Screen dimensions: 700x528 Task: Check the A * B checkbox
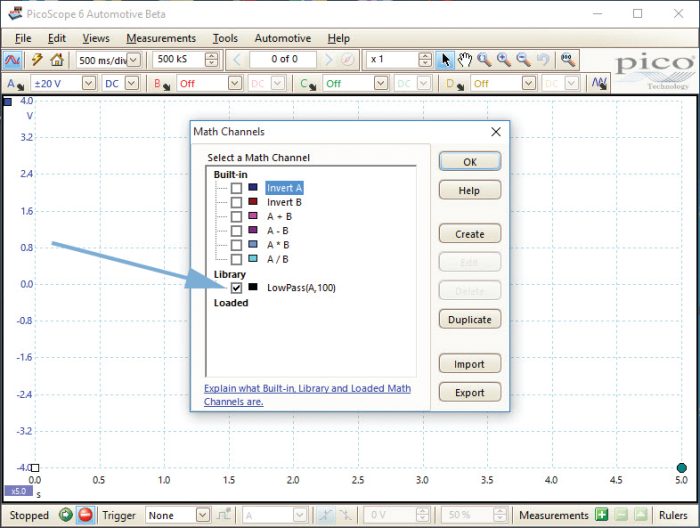[236, 245]
